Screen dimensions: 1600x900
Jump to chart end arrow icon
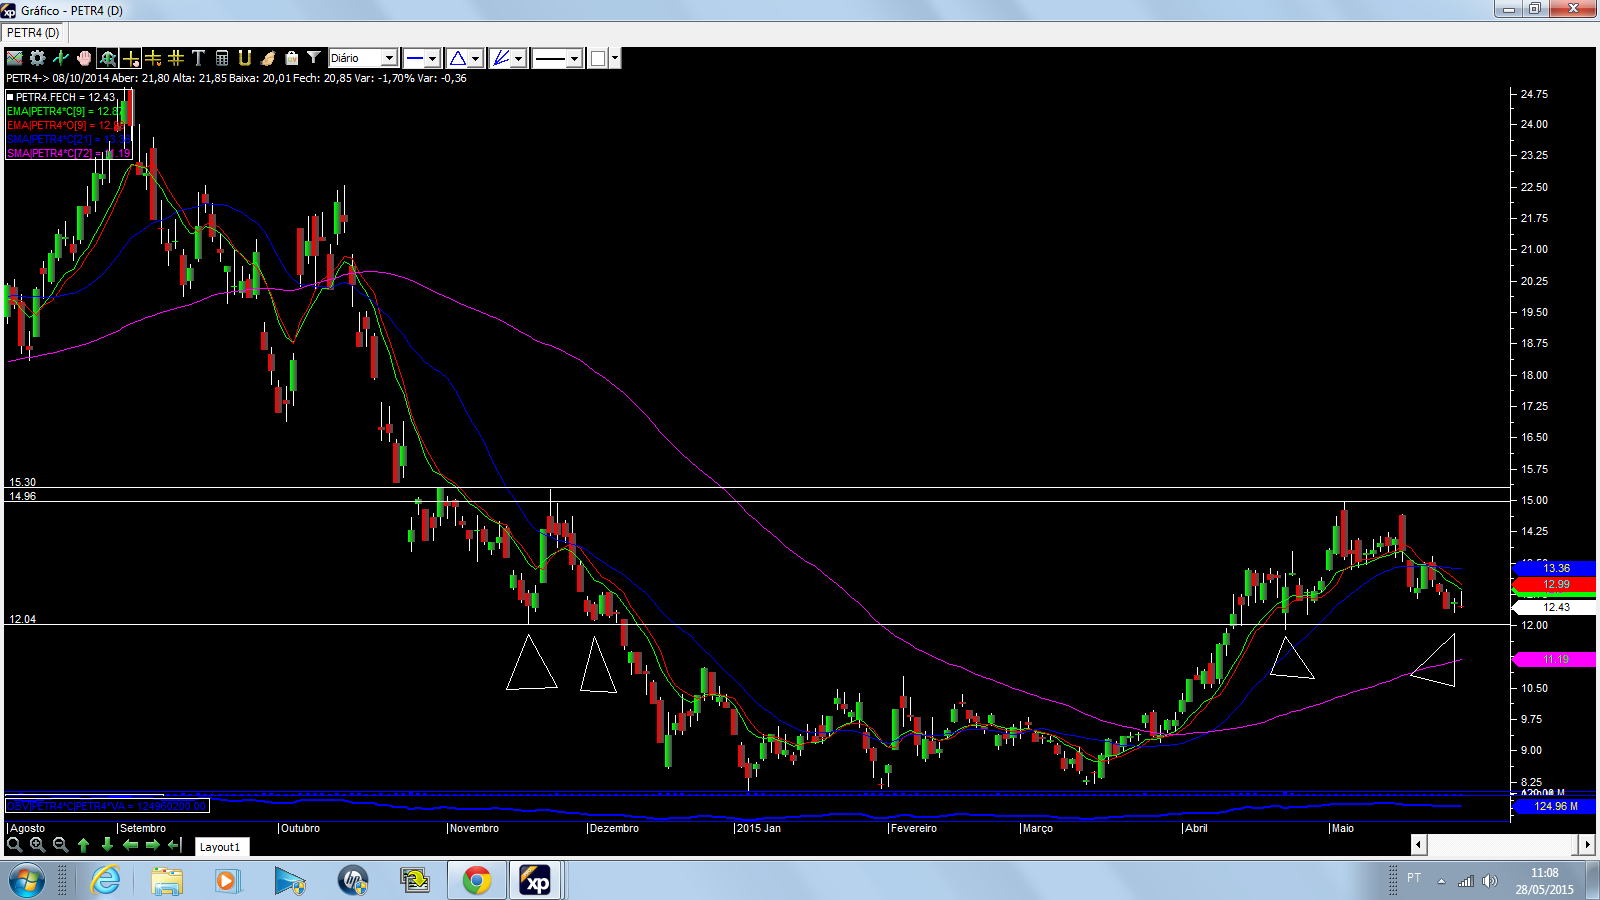point(175,845)
